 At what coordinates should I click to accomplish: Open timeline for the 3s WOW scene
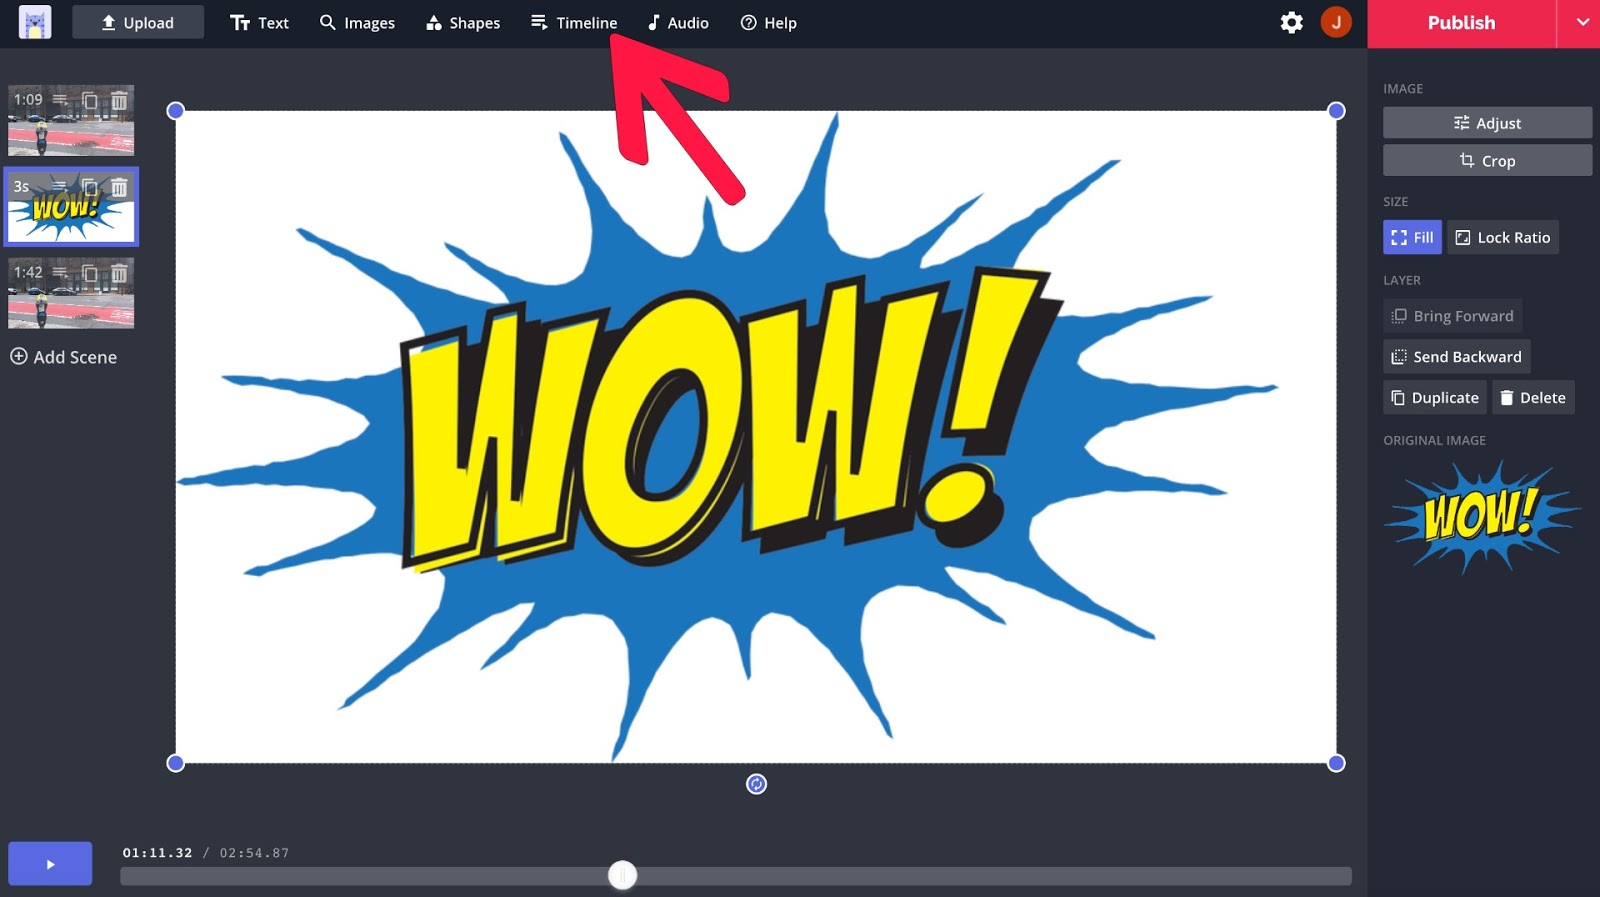pyautogui.click(x=60, y=186)
